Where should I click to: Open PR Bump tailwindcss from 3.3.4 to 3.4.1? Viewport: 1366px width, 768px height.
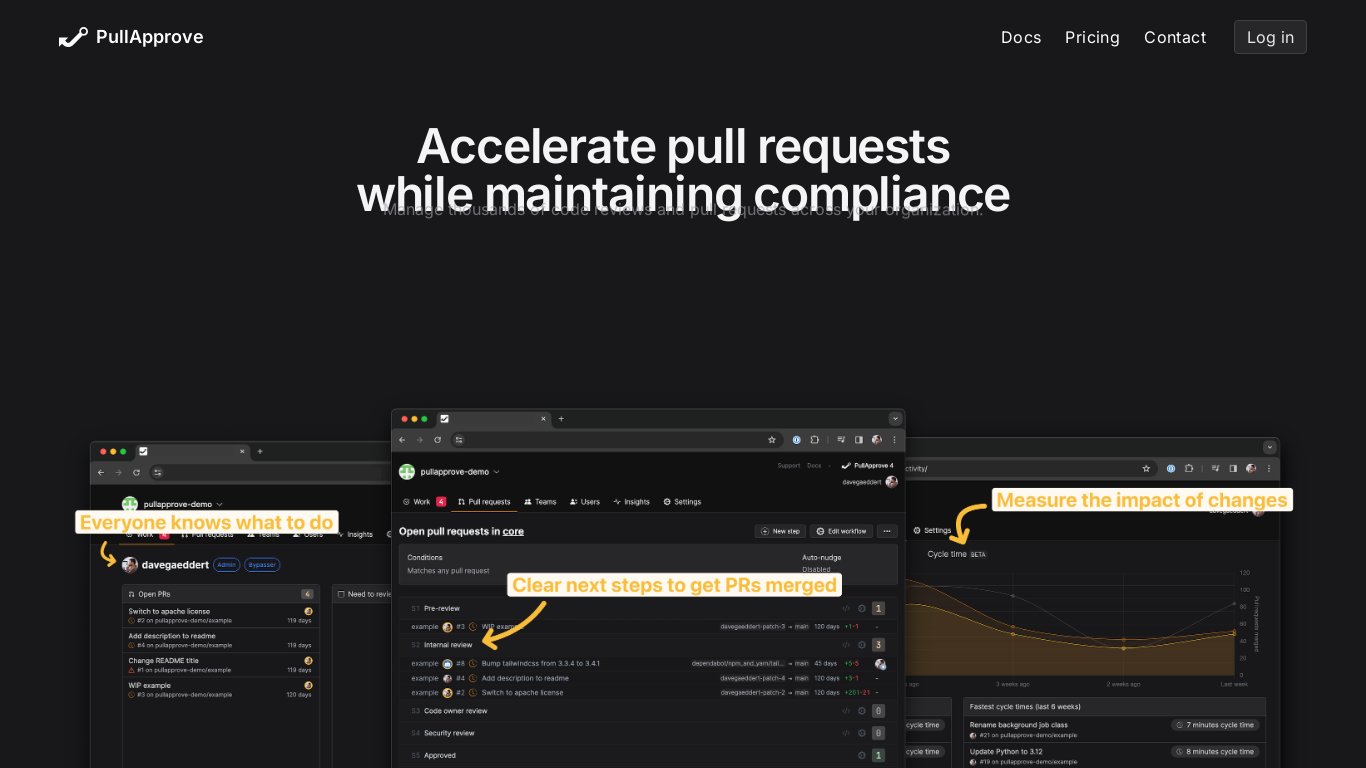tap(541, 663)
